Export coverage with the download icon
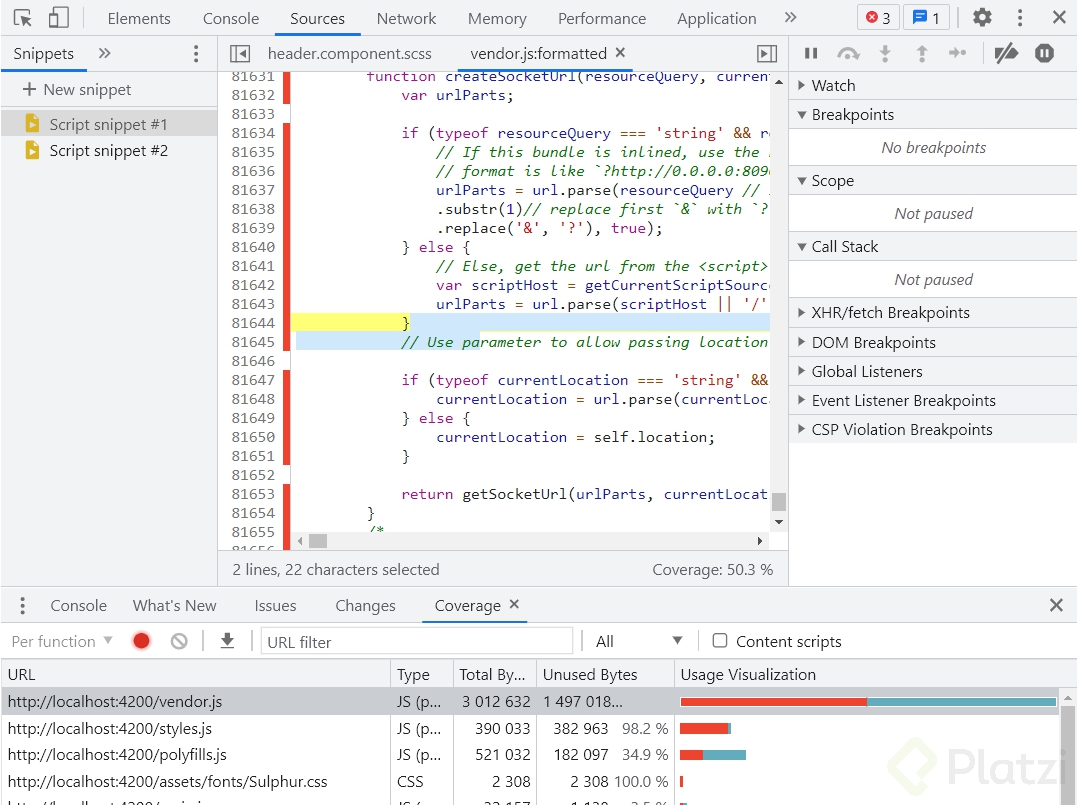The height and width of the screenshot is (805, 1077). [x=228, y=641]
